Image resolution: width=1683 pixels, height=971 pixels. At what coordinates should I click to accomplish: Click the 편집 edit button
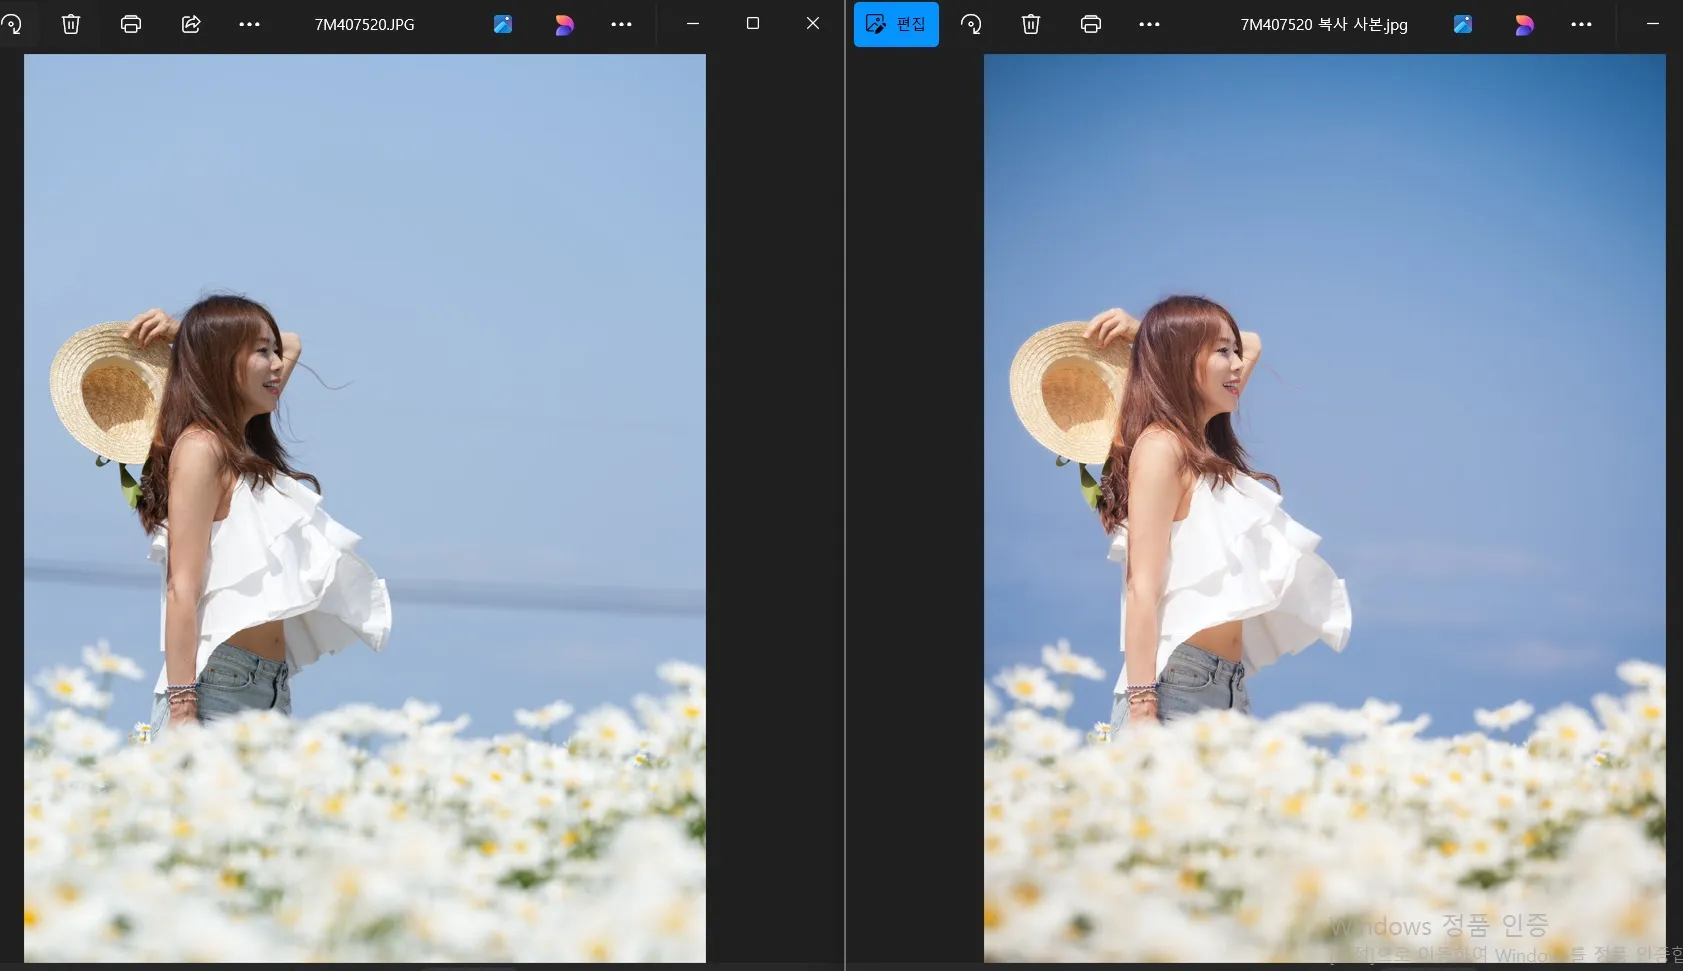(896, 24)
